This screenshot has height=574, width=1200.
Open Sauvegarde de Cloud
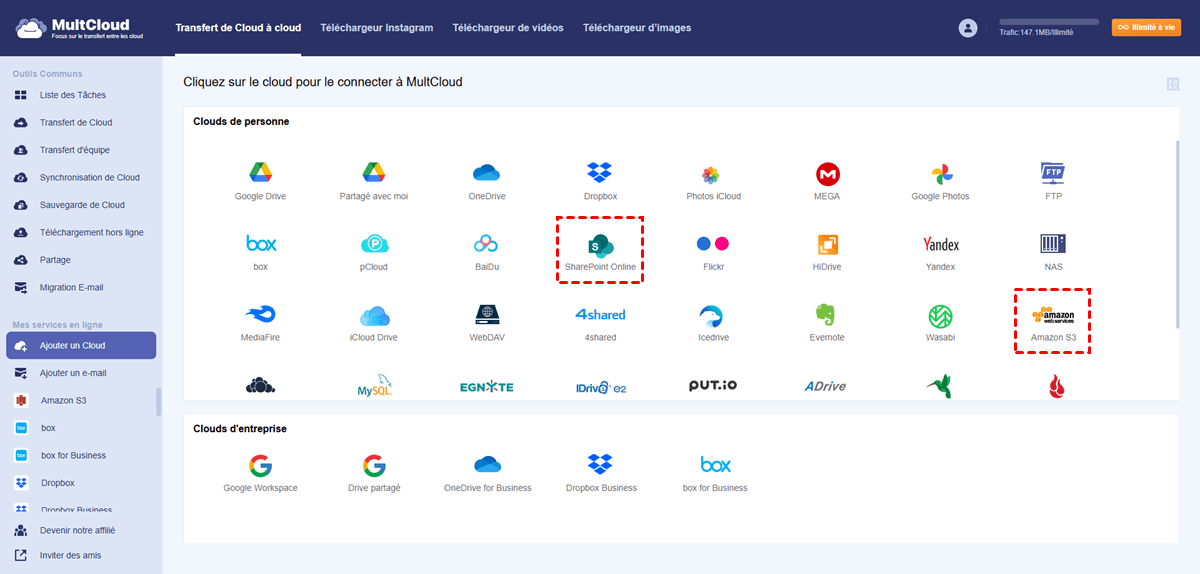click(x=81, y=205)
